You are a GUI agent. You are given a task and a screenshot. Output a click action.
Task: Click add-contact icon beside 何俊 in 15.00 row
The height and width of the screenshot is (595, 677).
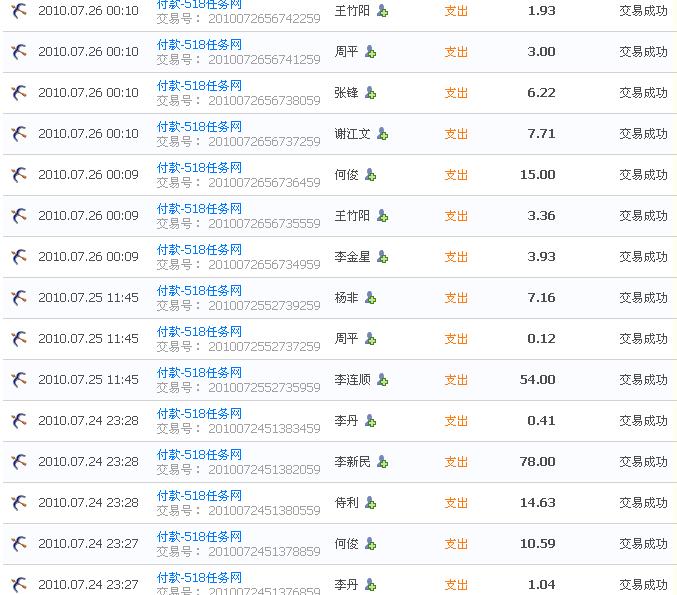pyautogui.click(x=371, y=175)
